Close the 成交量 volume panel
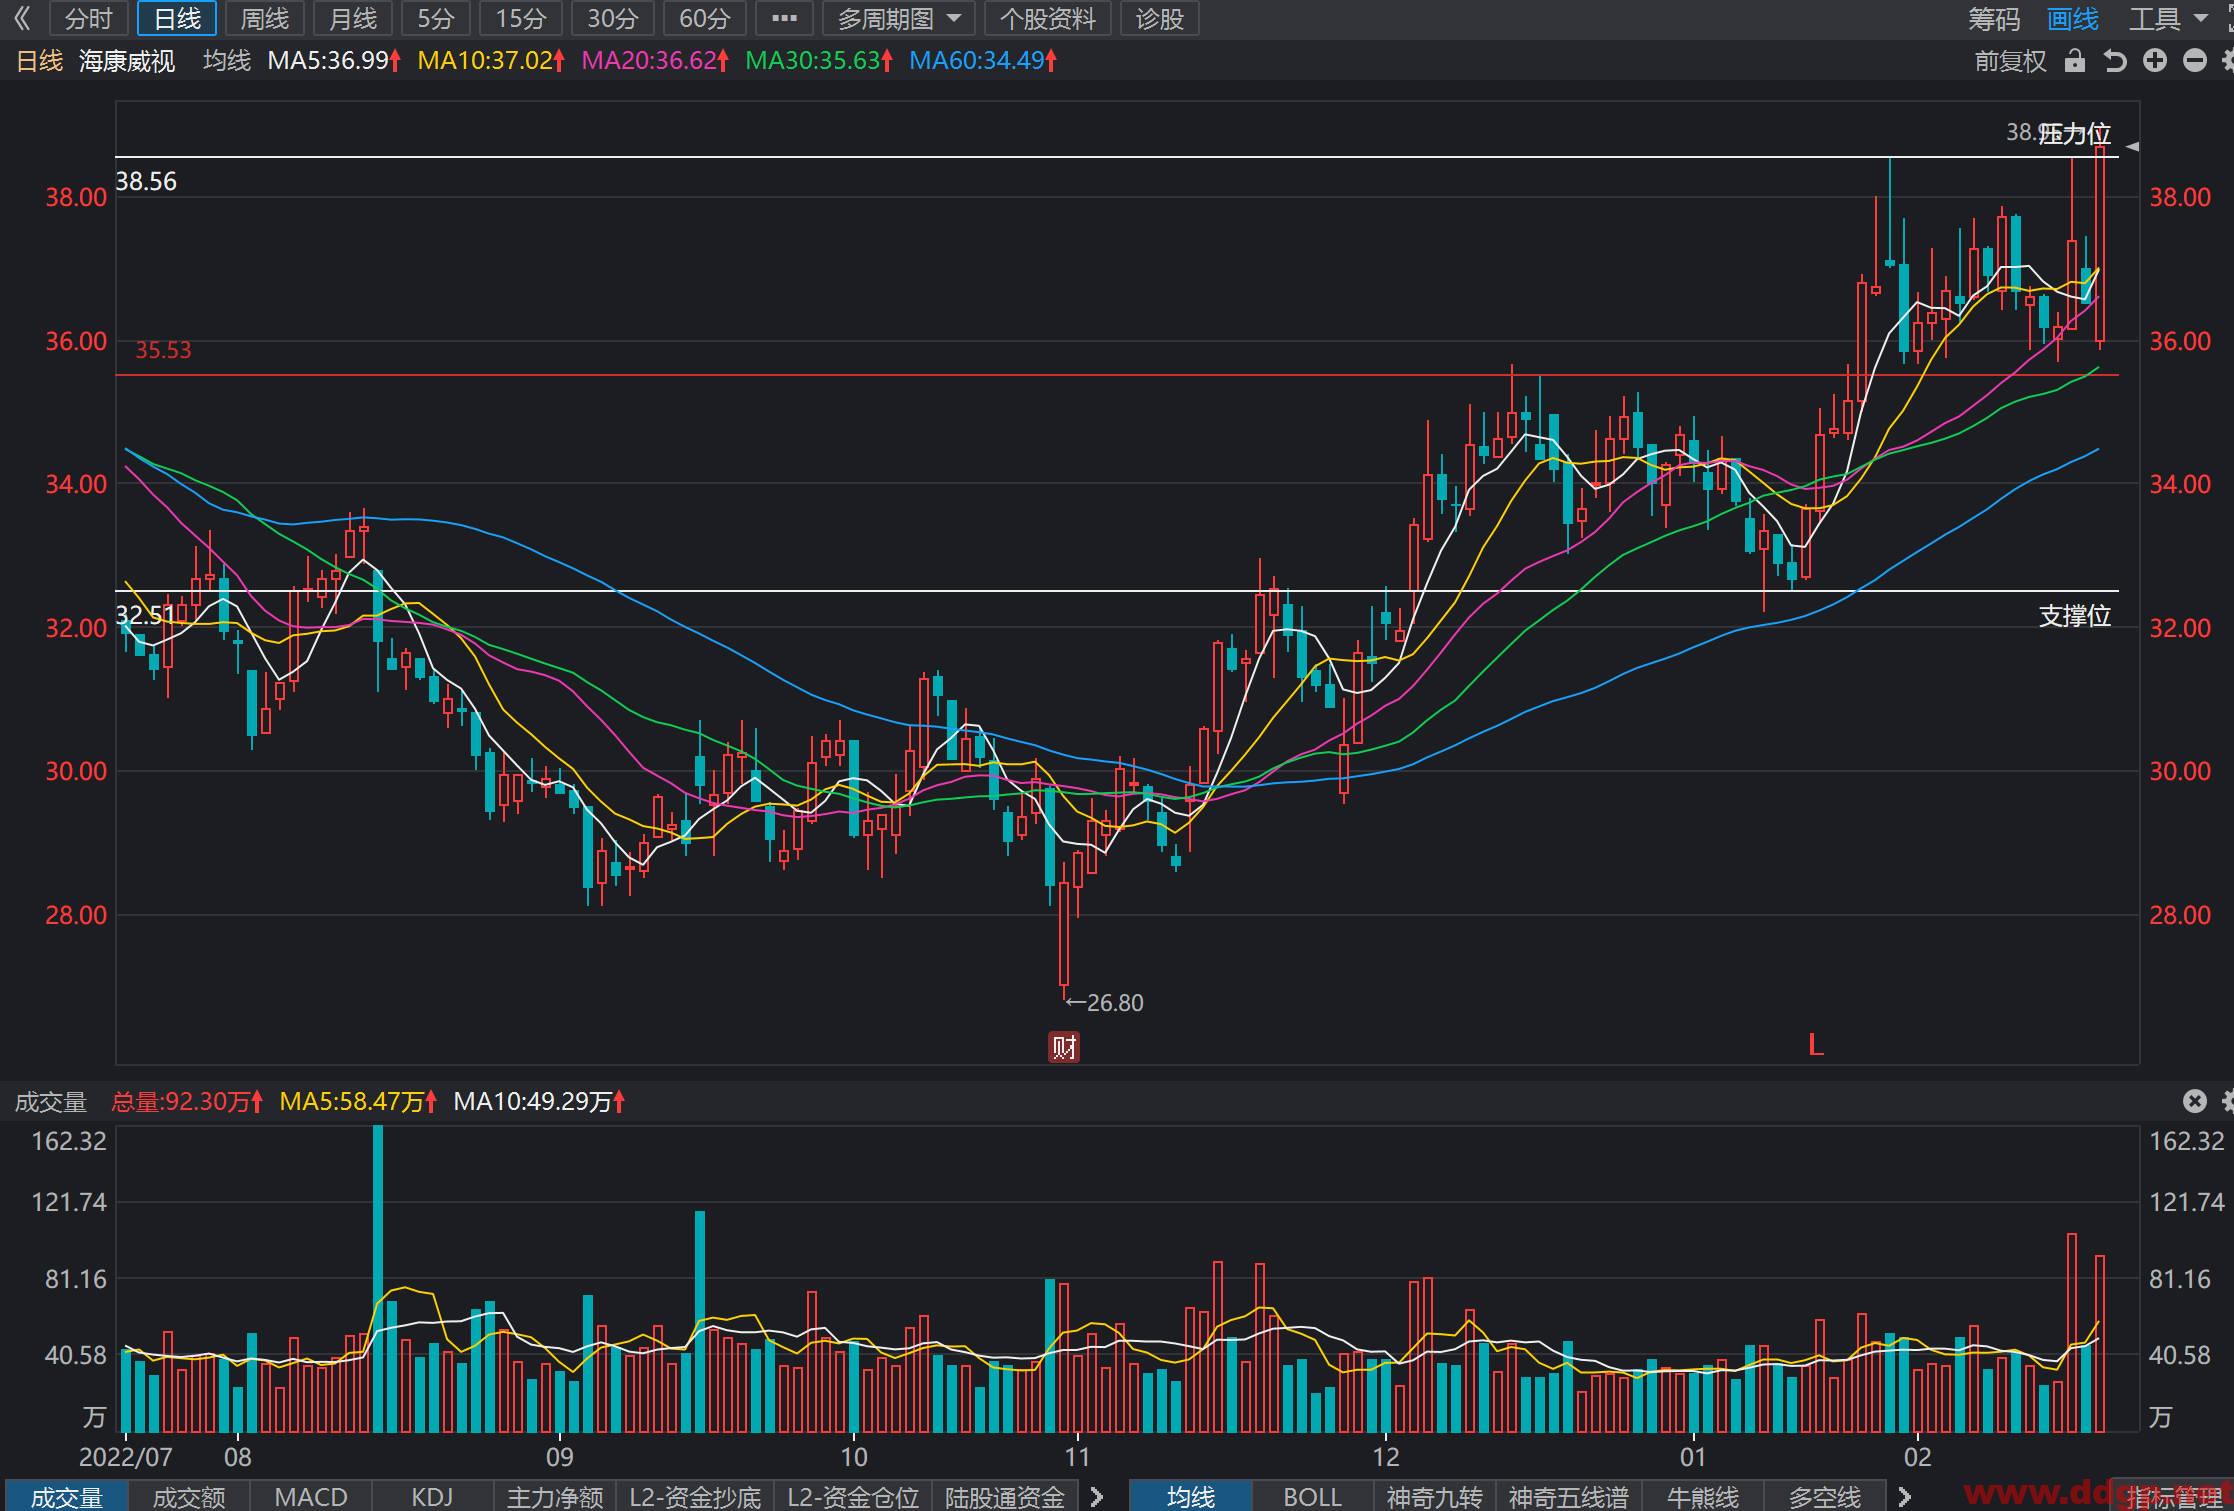The width and height of the screenshot is (2234, 1511). click(2194, 1101)
